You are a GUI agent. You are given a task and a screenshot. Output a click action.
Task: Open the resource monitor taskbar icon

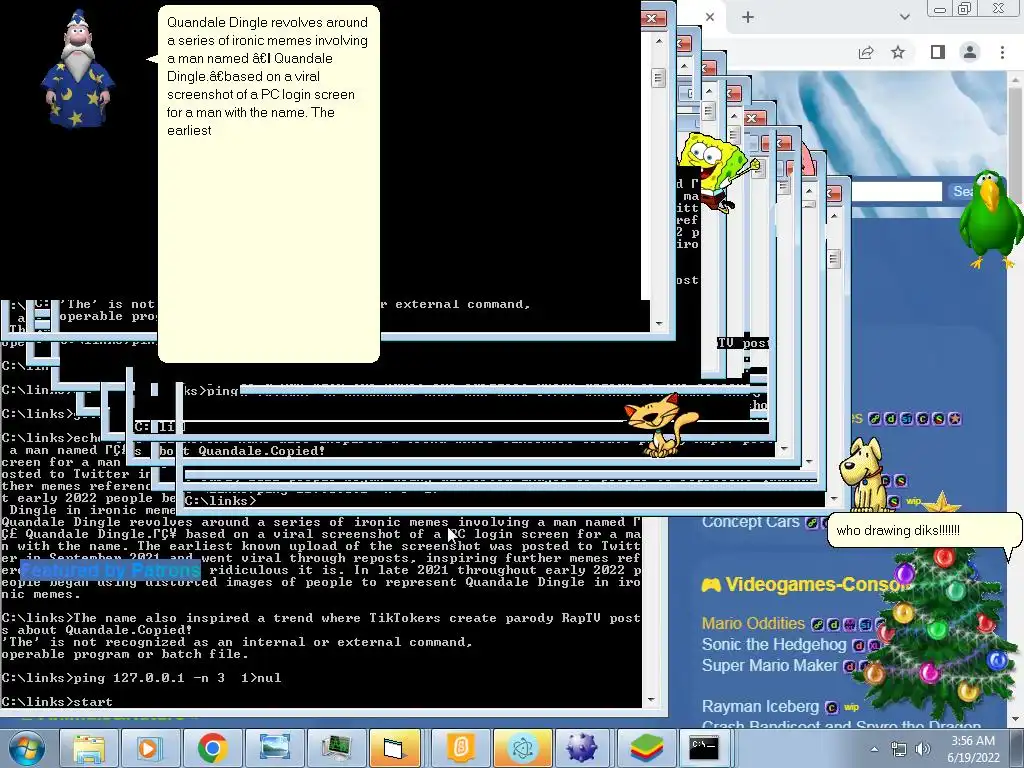tap(336, 748)
